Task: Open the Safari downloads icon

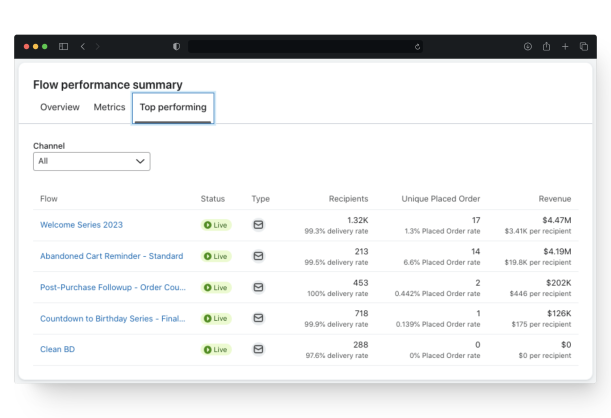Action: [x=528, y=47]
